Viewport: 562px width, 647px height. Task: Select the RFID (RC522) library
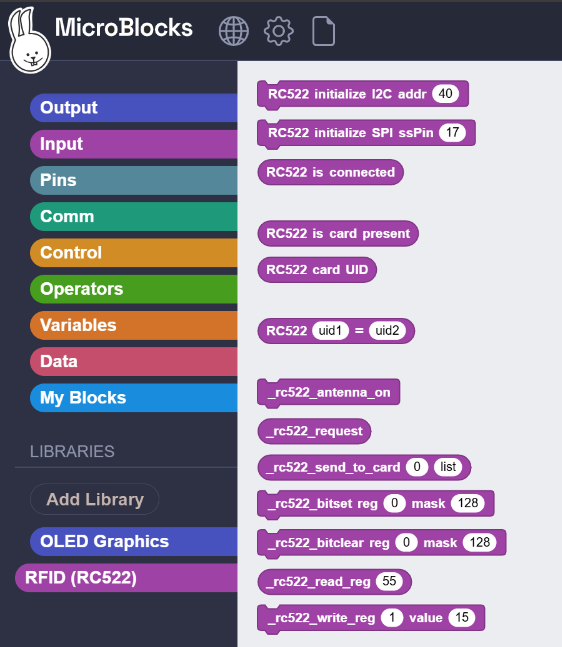(x=126, y=578)
